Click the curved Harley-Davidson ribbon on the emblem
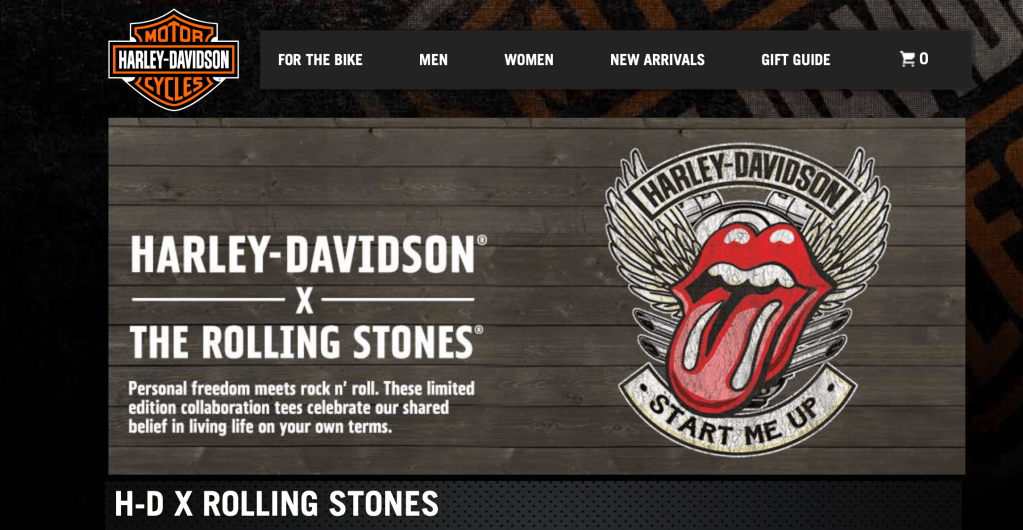The width and height of the screenshot is (1023, 530). 742,183
